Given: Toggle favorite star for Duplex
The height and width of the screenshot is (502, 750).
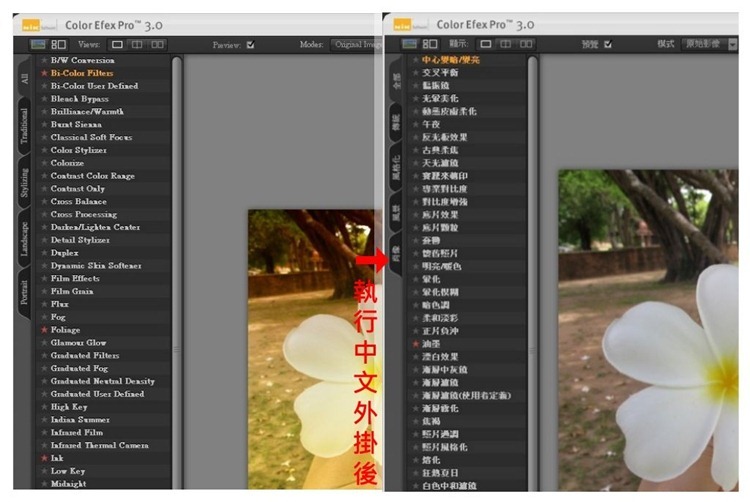Looking at the screenshot, I should tap(44, 253).
